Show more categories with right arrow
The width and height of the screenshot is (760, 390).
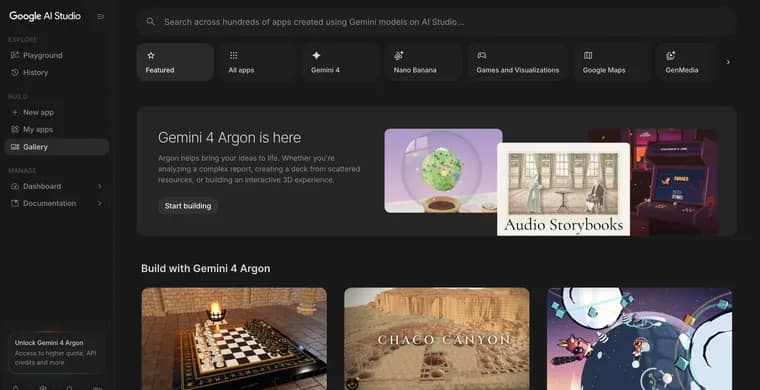728,62
